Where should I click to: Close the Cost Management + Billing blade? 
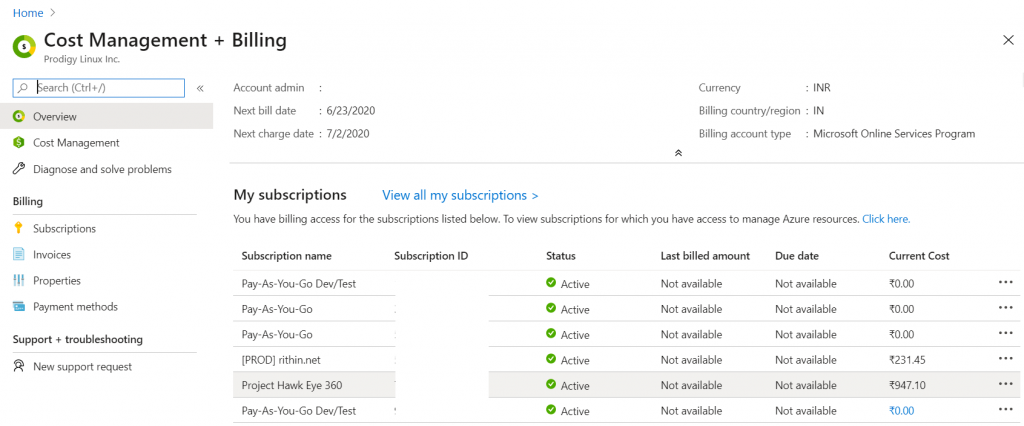(x=1007, y=40)
